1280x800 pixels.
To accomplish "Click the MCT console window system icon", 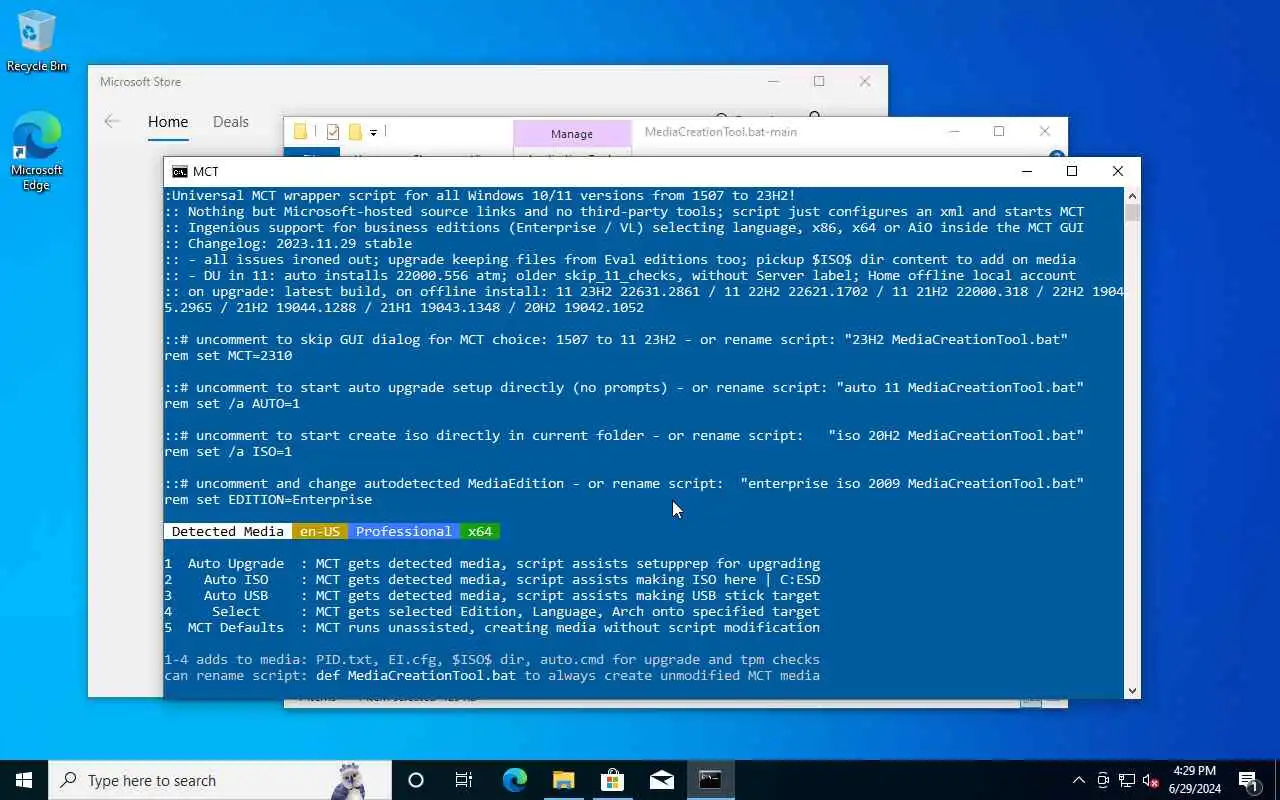I will point(179,172).
